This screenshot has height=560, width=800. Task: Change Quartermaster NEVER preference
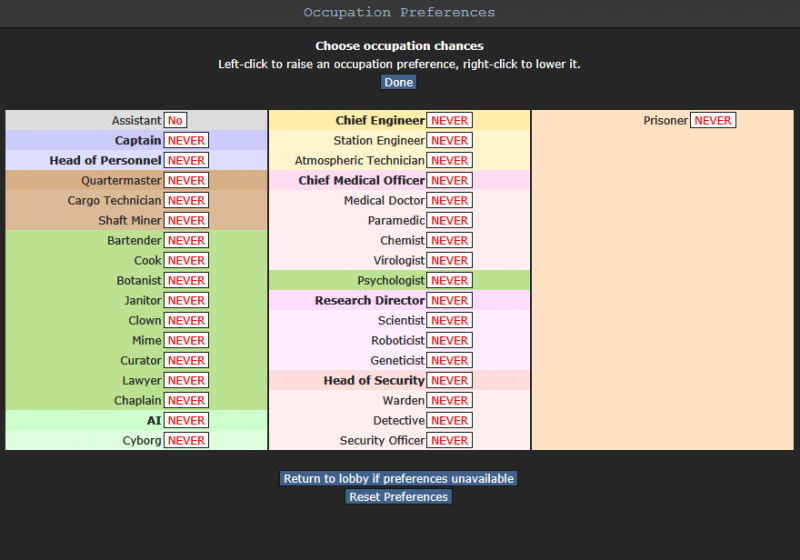pyautogui.click(x=186, y=180)
